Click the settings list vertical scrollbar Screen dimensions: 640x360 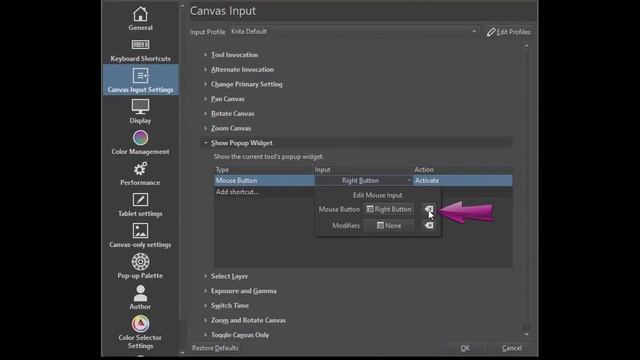pyautogui.click(x=527, y=190)
